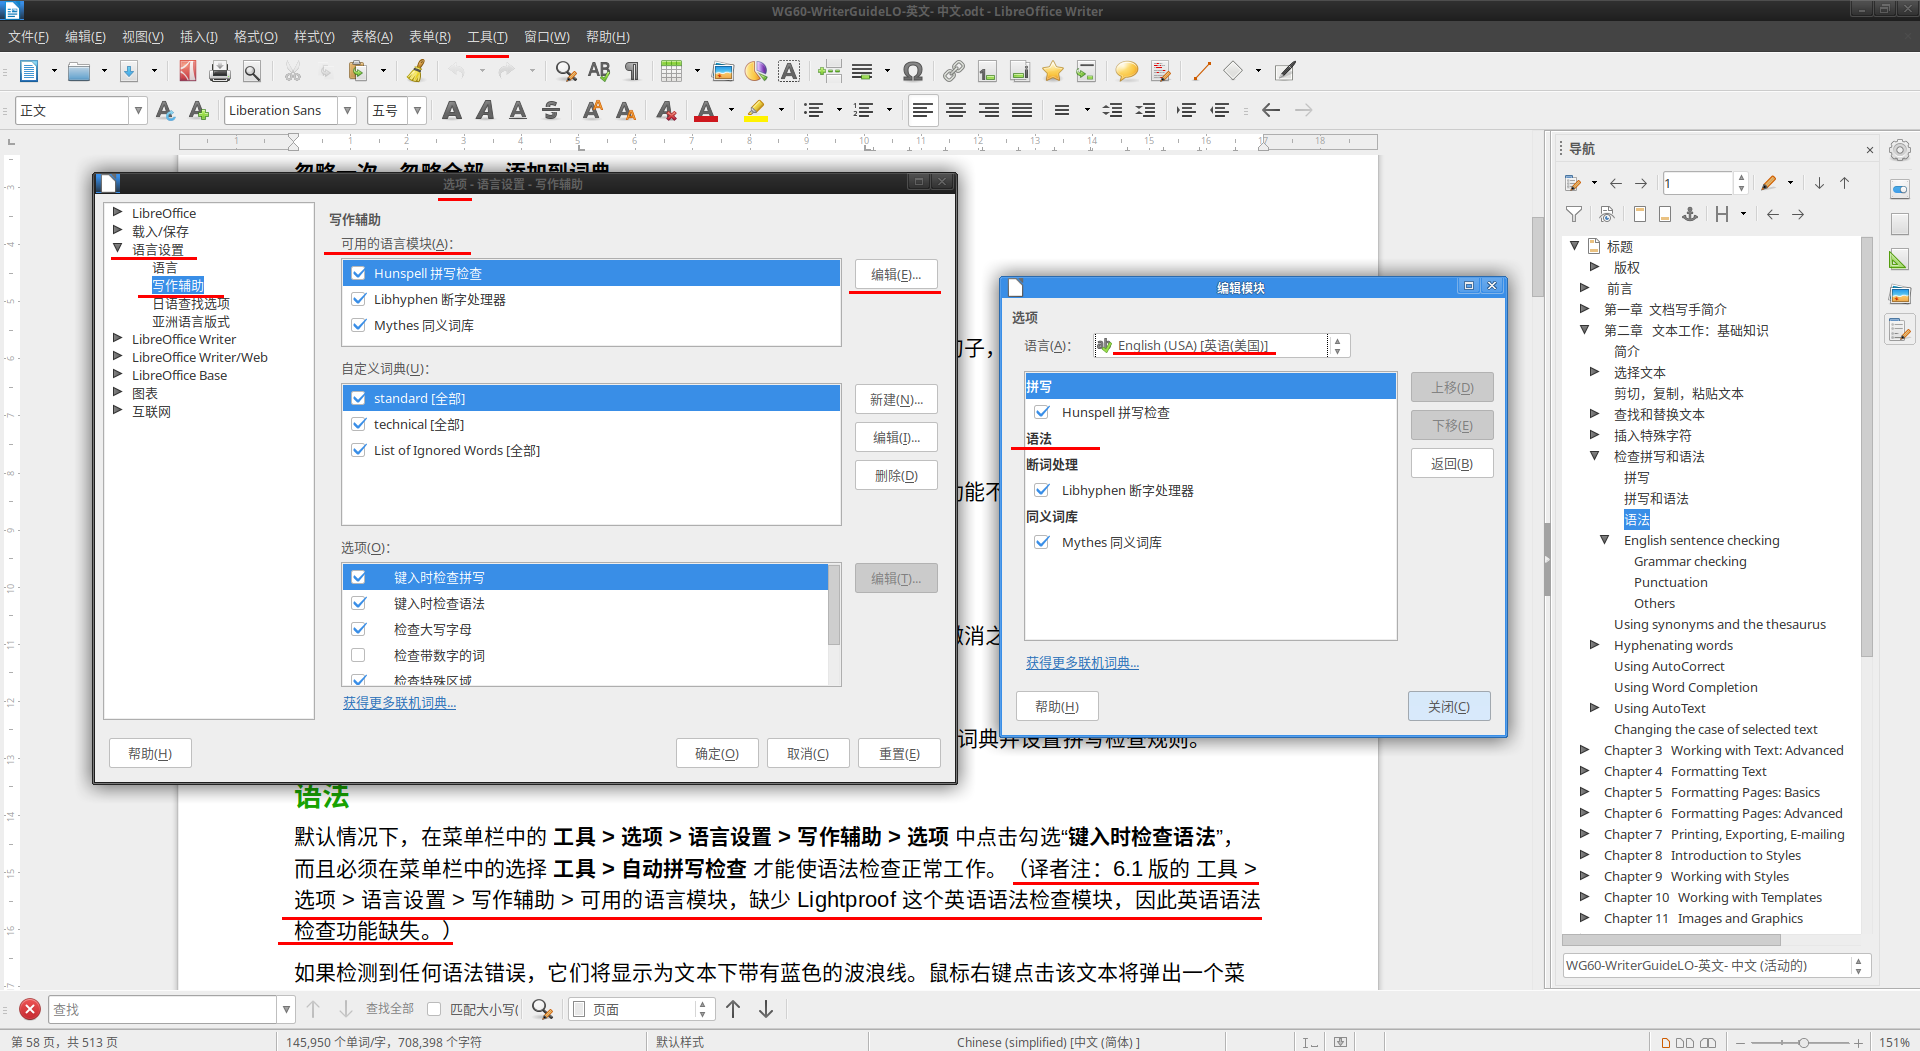
Task: Click 关闭(C) in 编辑模块 dialog
Action: click(x=1449, y=706)
